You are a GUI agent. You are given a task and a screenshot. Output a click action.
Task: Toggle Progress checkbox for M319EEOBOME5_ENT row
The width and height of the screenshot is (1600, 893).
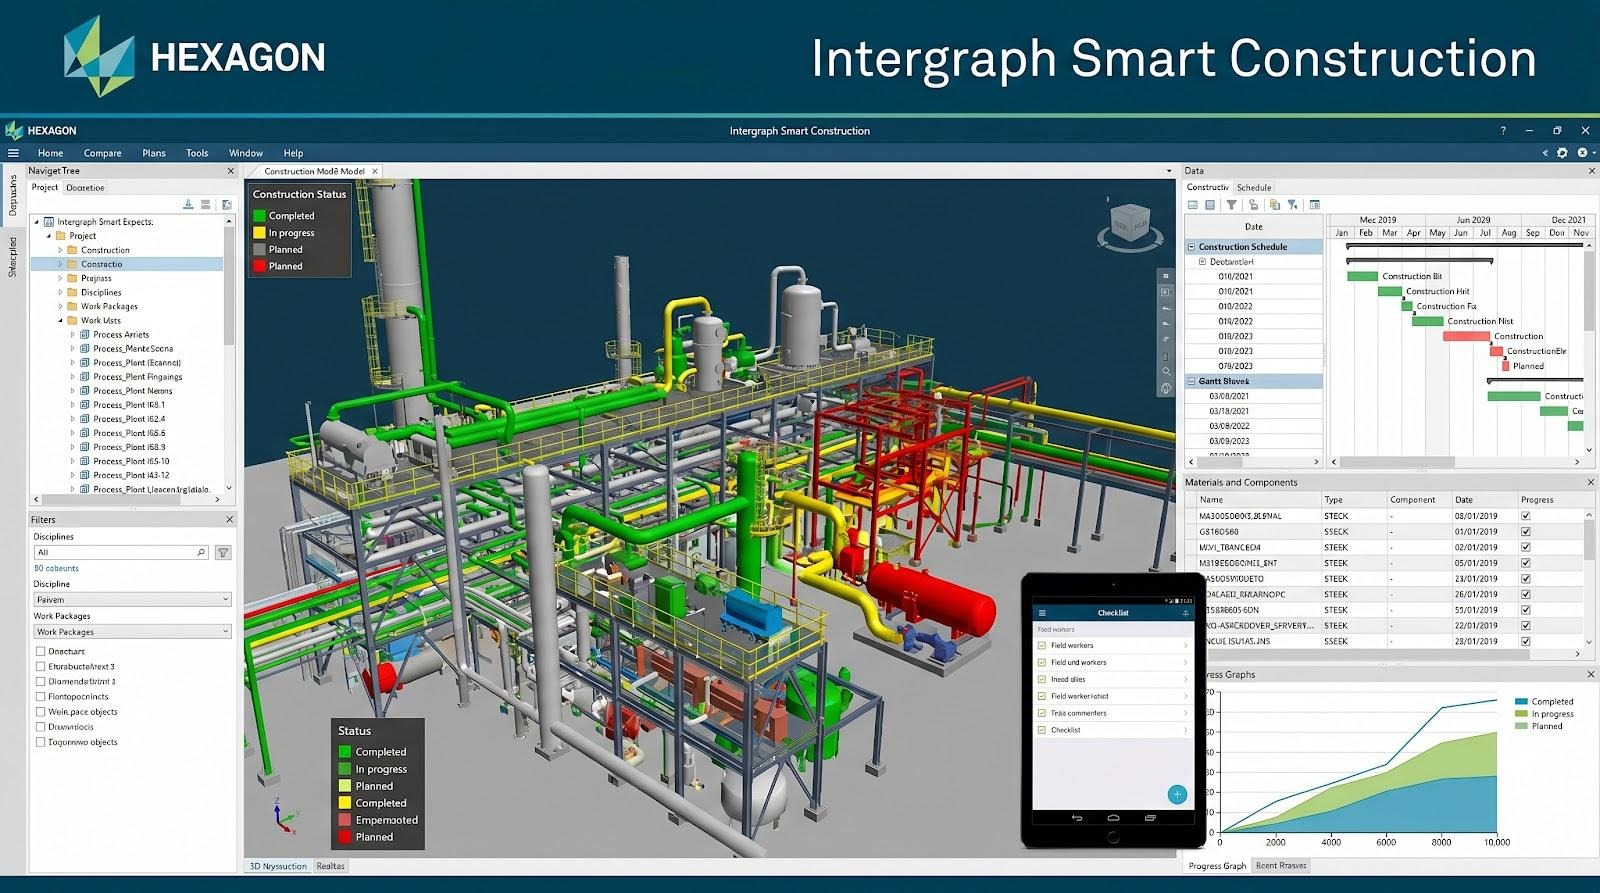tap(1525, 563)
